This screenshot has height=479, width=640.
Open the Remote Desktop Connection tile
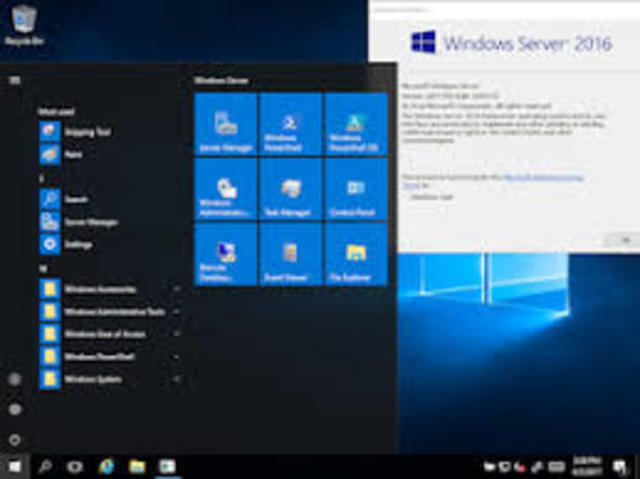226,254
